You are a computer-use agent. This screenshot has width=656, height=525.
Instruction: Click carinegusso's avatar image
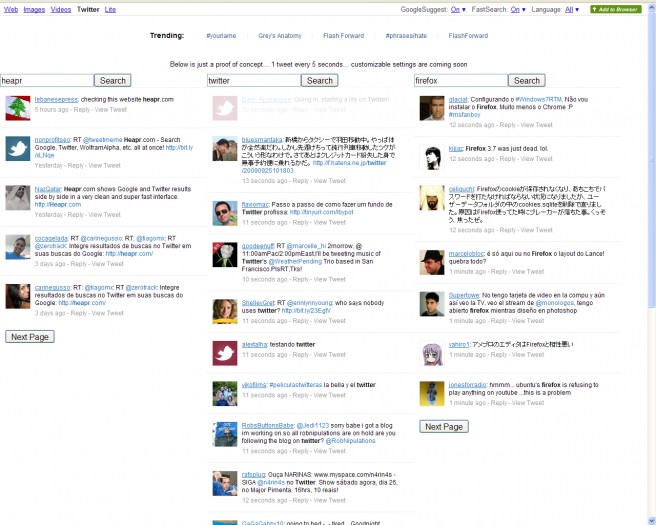click(18, 296)
